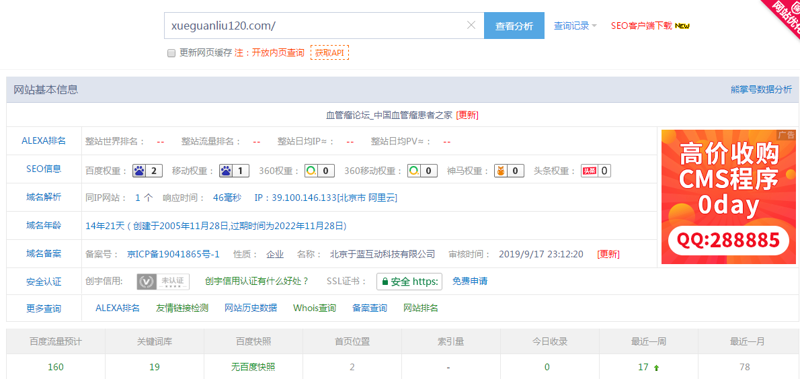The width and height of the screenshot is (800, 379).
Task: Click the SEO信息 row label
Action: [x=43, y=169]
